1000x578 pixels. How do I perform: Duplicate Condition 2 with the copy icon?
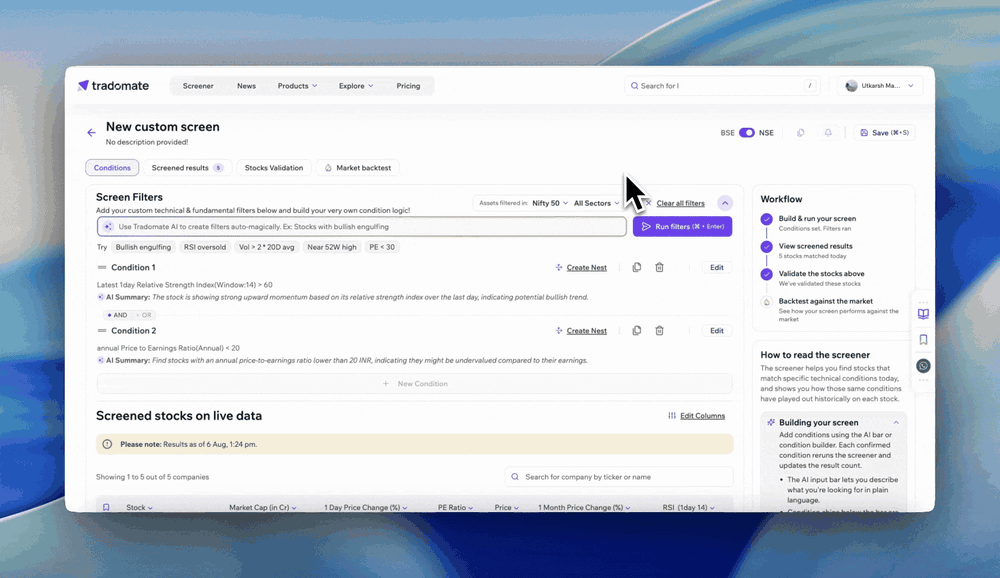click(636, 330)
